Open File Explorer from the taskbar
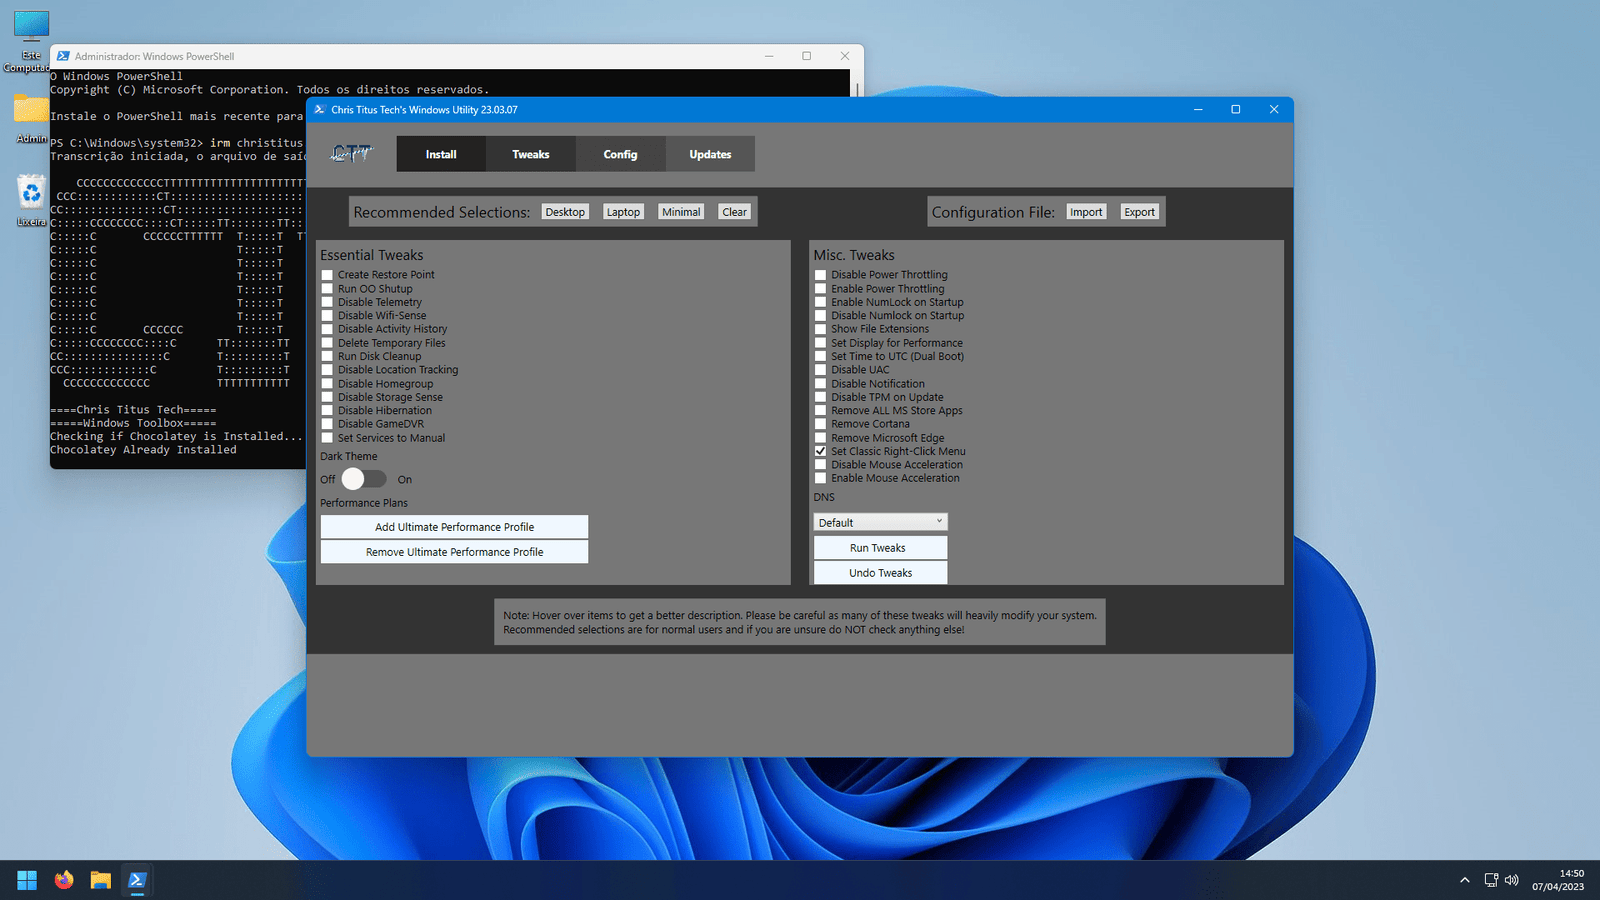Screen dimensions: 1600x900 click(101, 880)
